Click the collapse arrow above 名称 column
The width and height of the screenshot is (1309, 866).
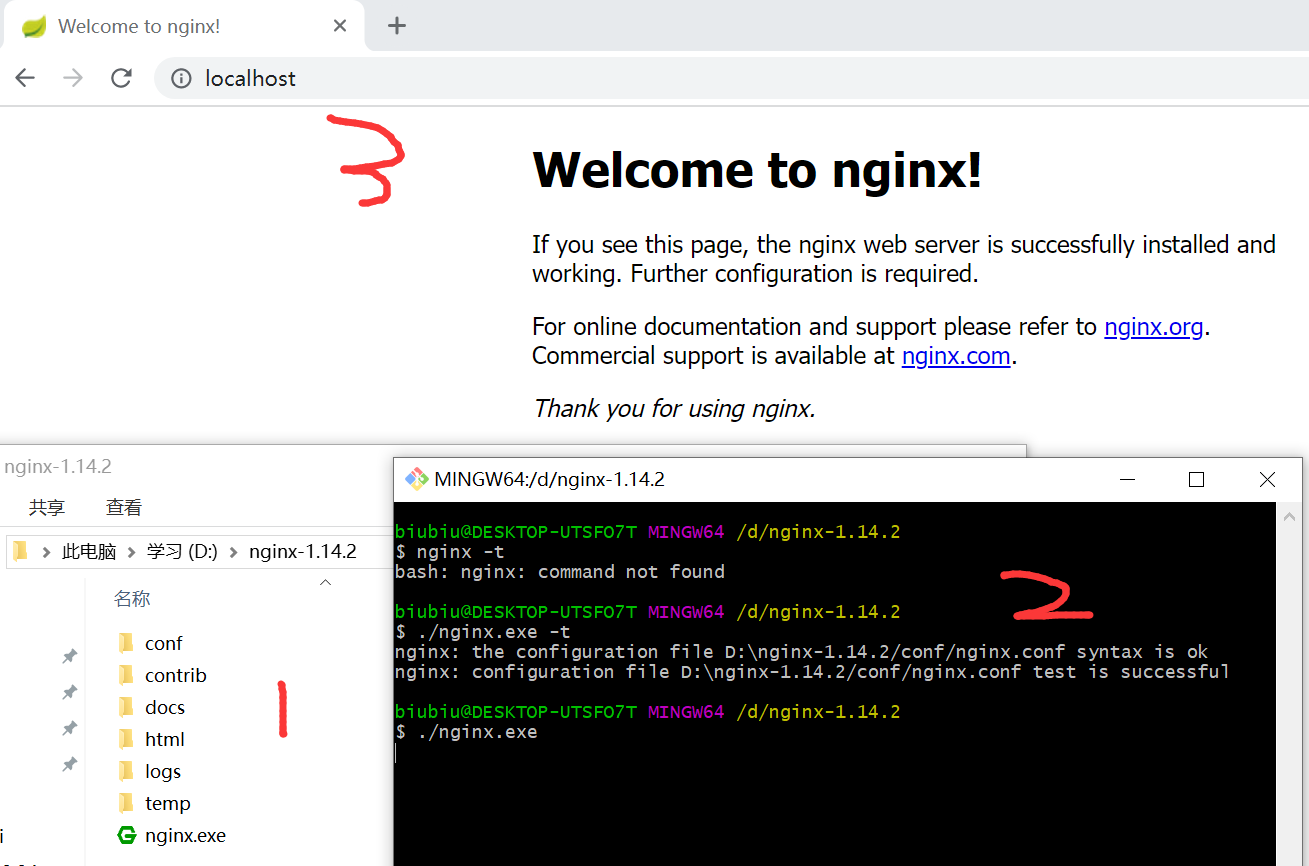point(325,582)
